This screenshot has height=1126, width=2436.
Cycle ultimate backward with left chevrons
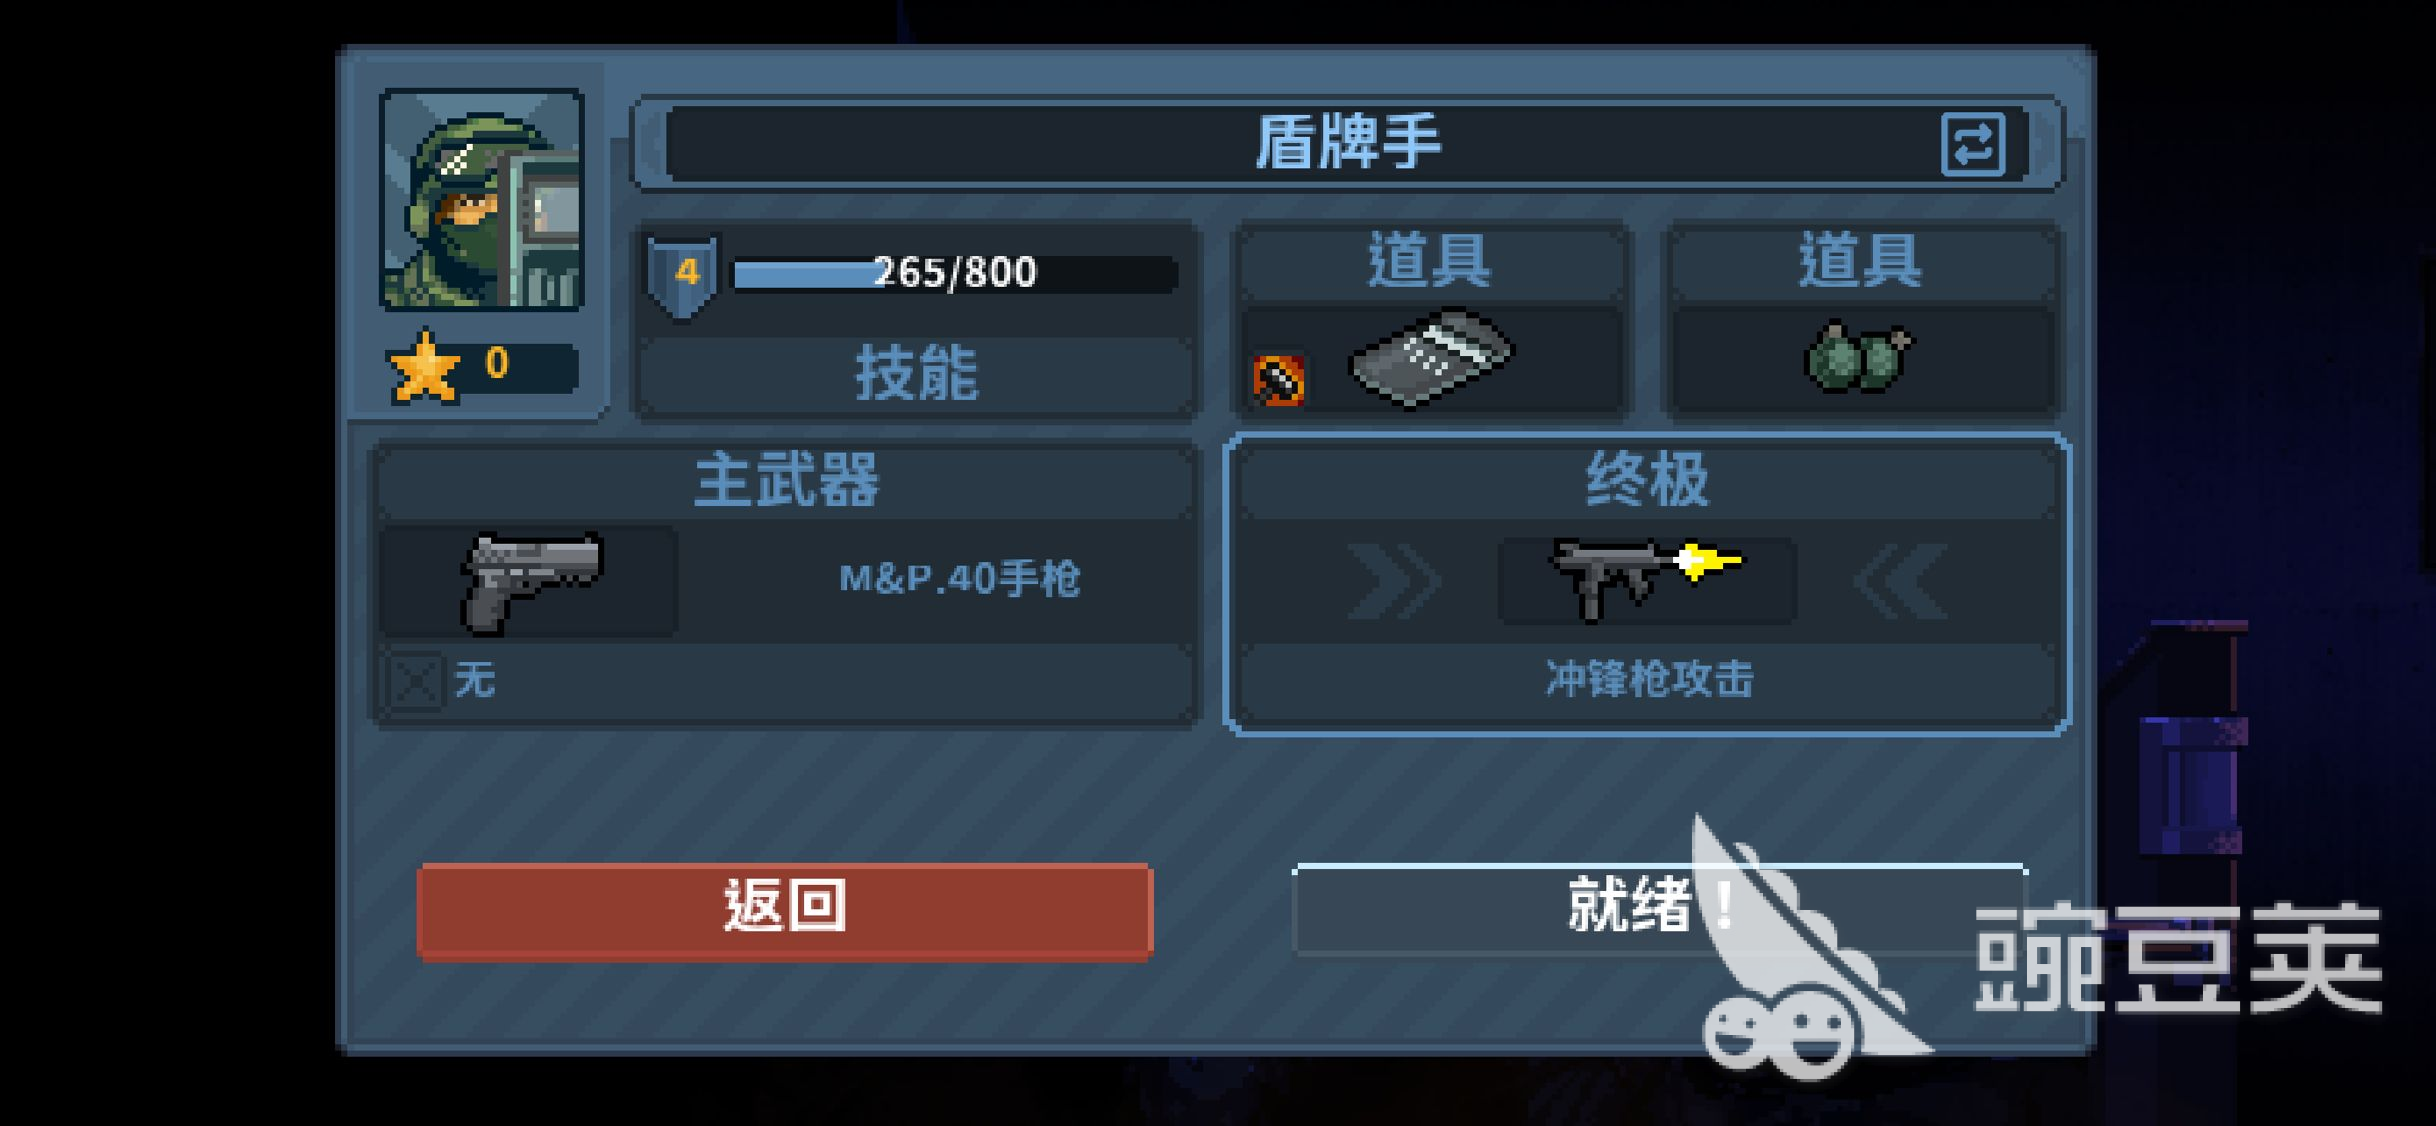point(1900,582)
